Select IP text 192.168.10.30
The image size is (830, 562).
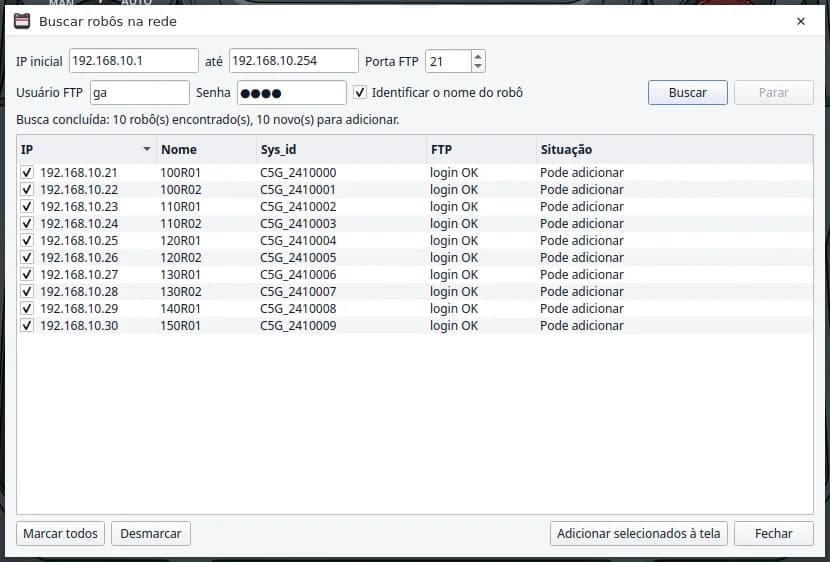coord(79,325)
